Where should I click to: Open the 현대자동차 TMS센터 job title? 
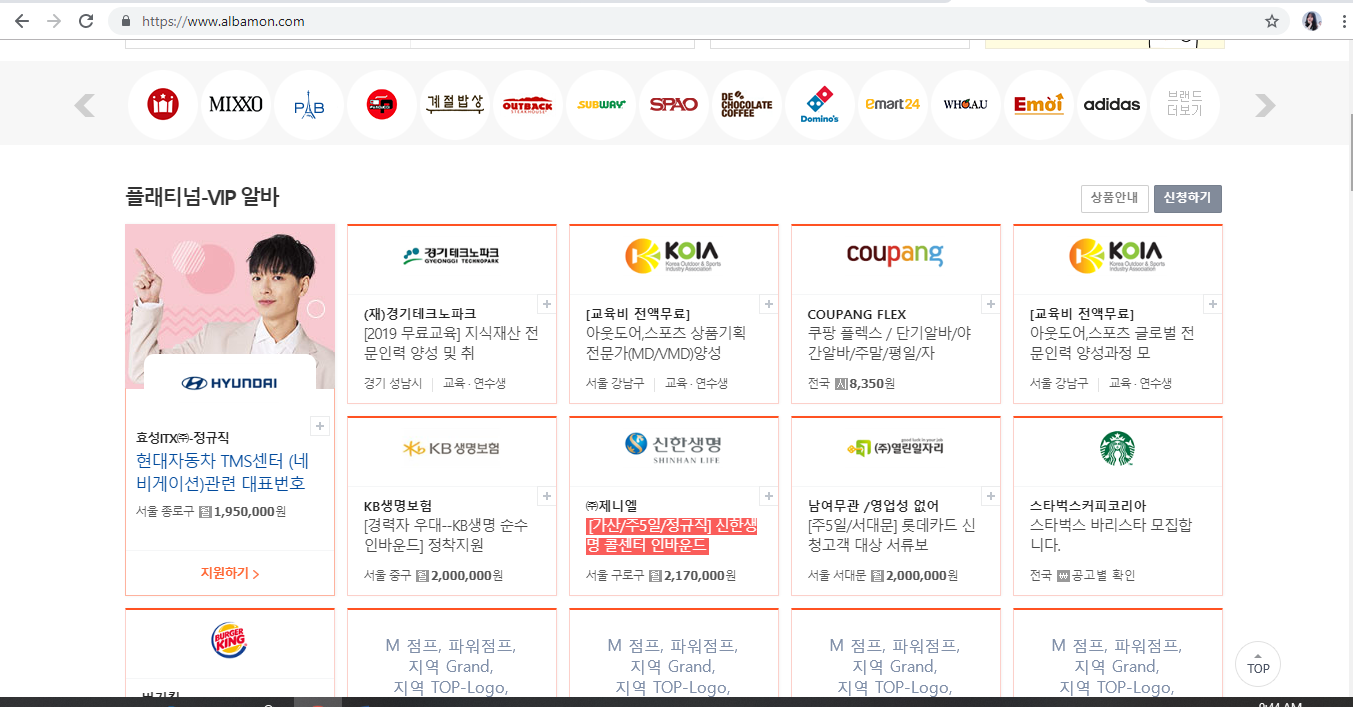pos(223,472)
